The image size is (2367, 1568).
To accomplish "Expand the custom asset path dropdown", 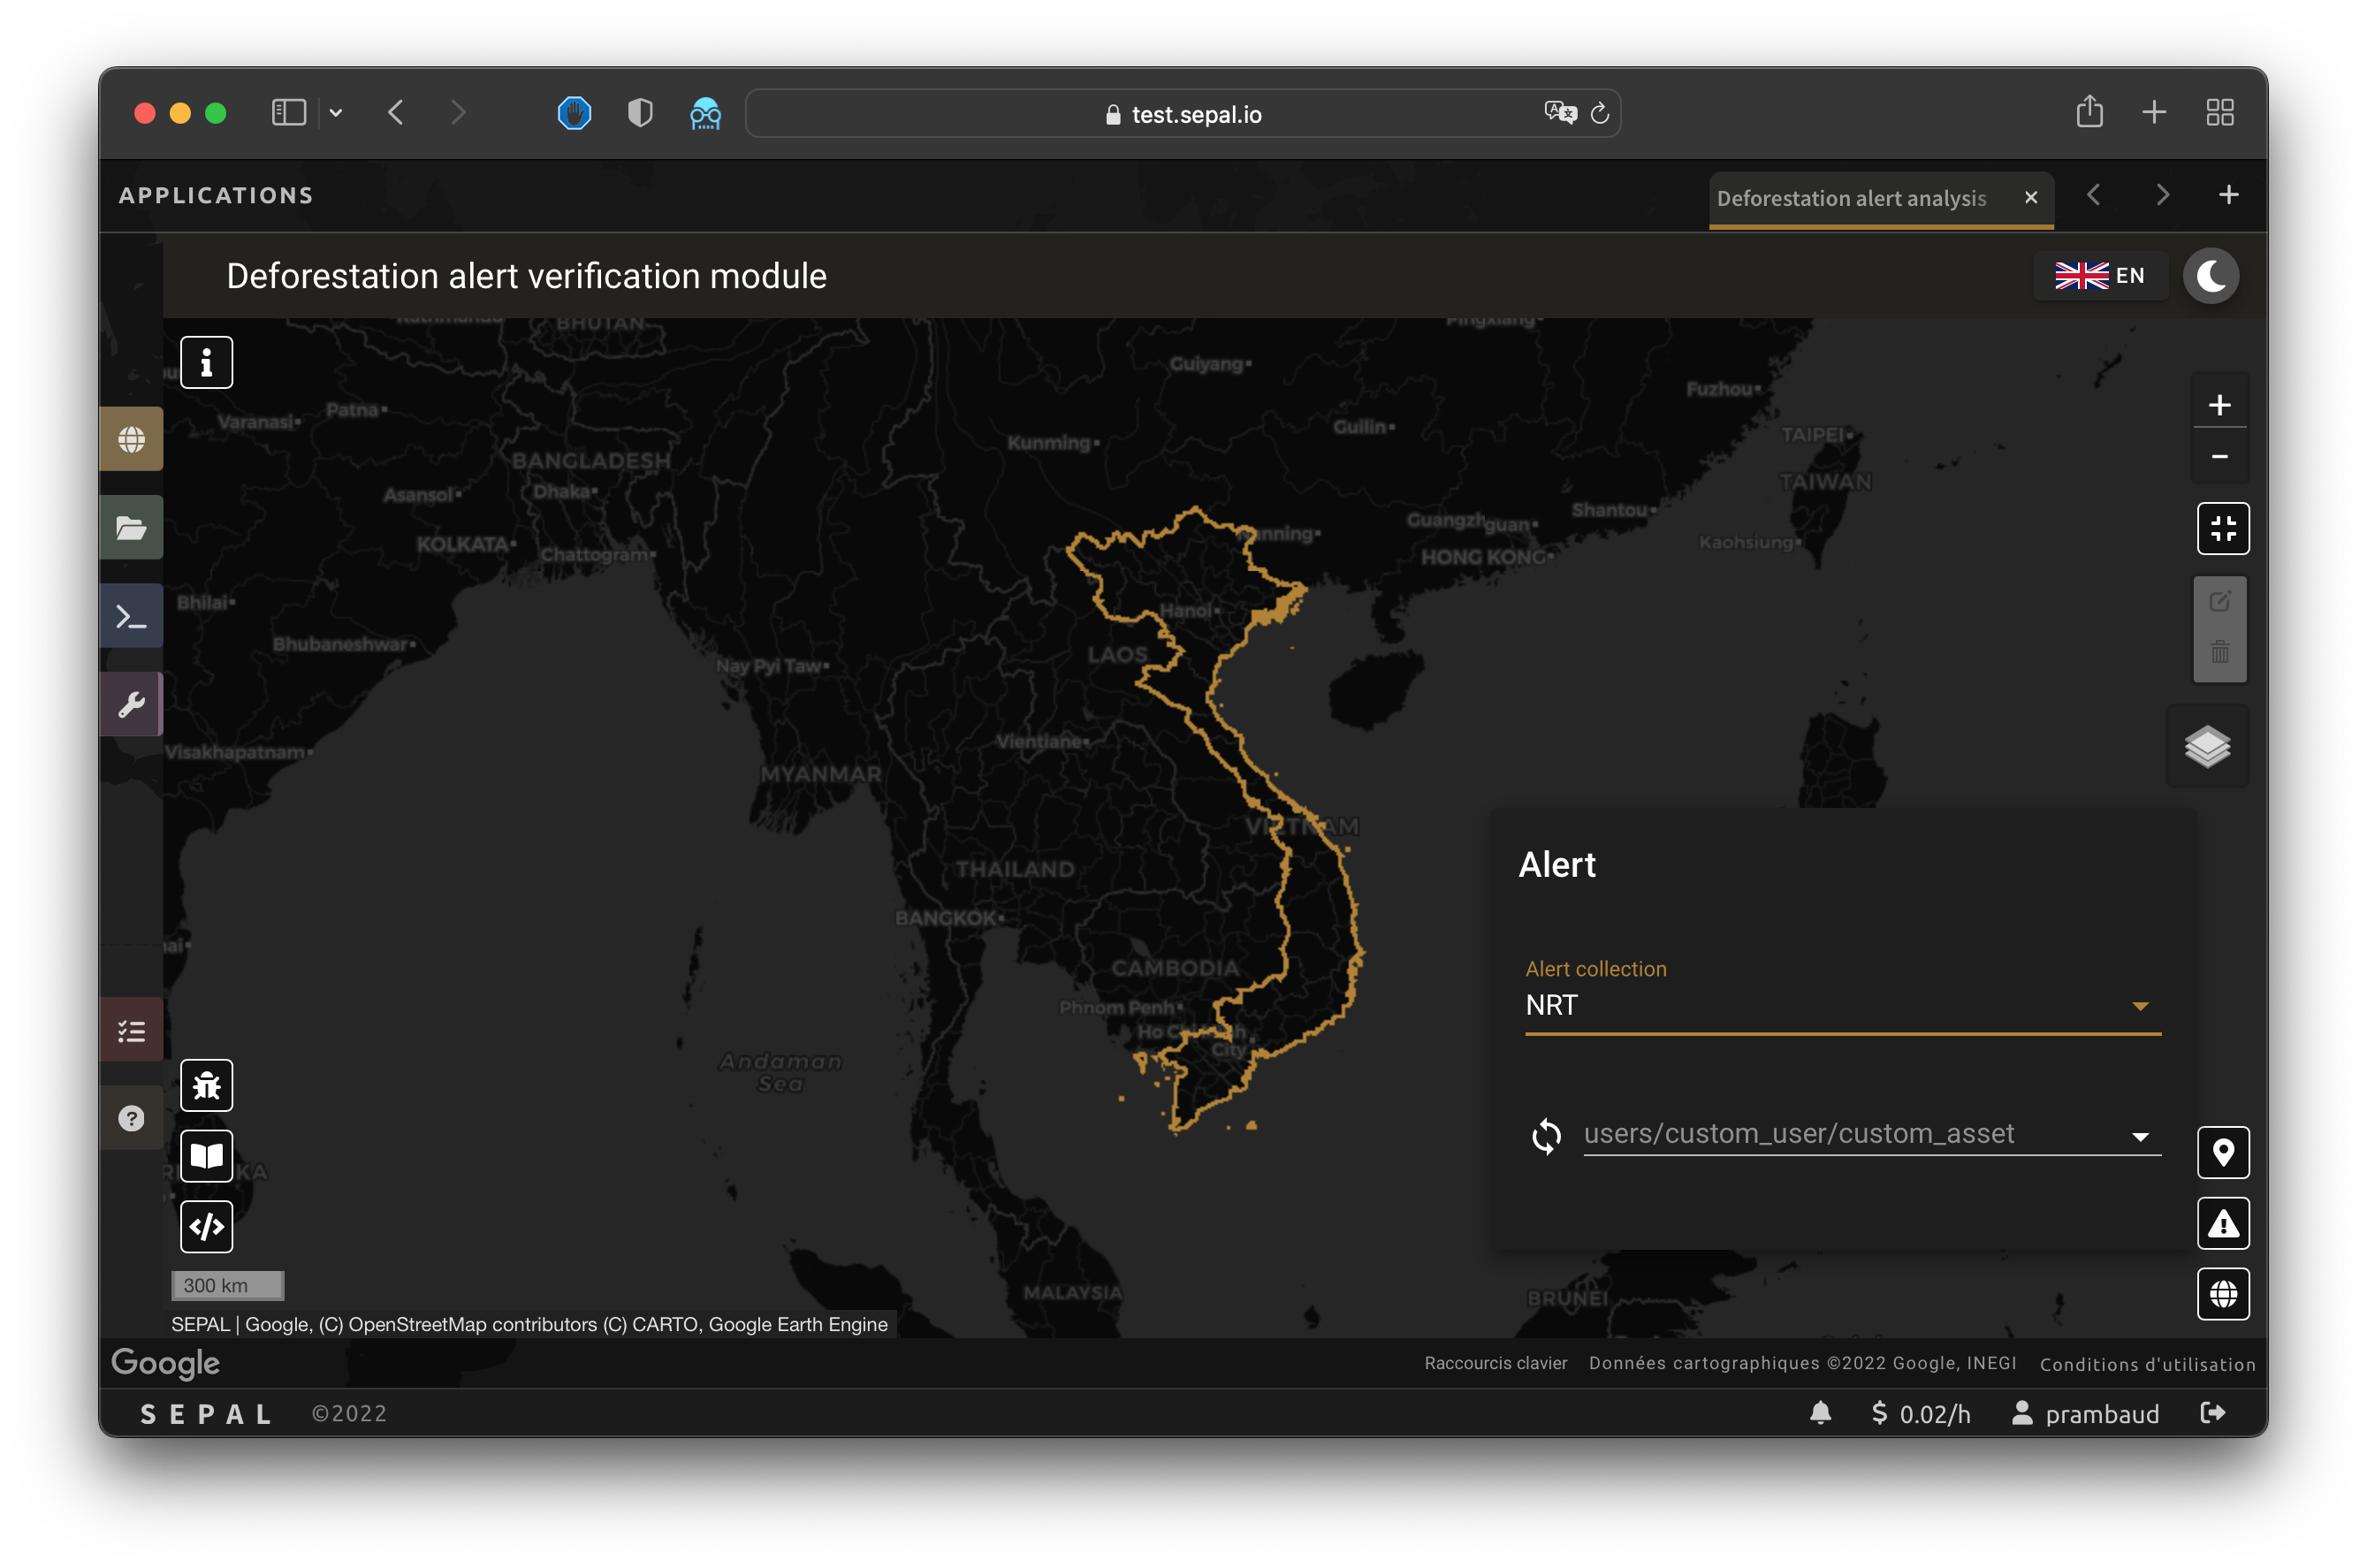I will 1870,1134.
